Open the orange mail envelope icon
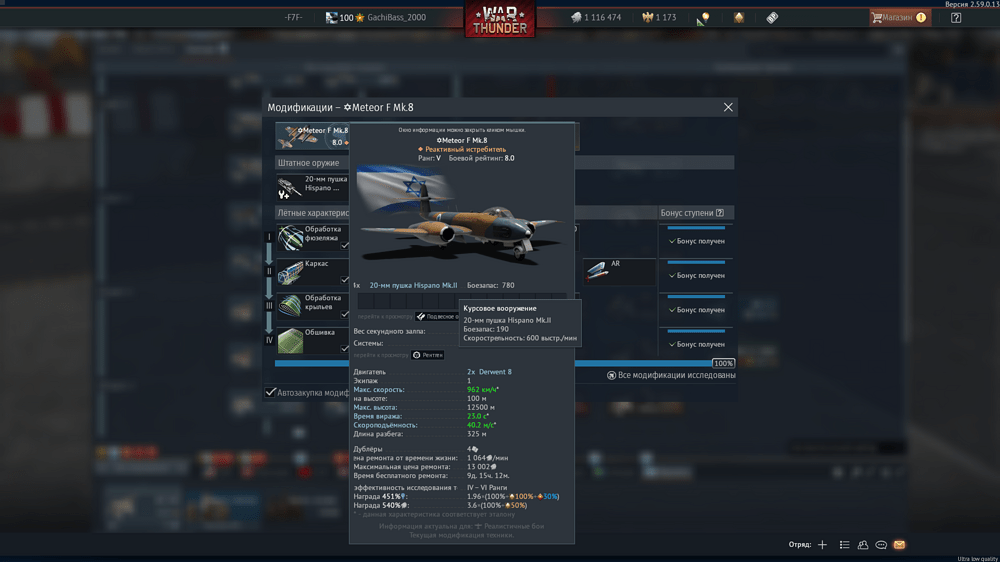1000x562 pixels. (x=899, y=545)
